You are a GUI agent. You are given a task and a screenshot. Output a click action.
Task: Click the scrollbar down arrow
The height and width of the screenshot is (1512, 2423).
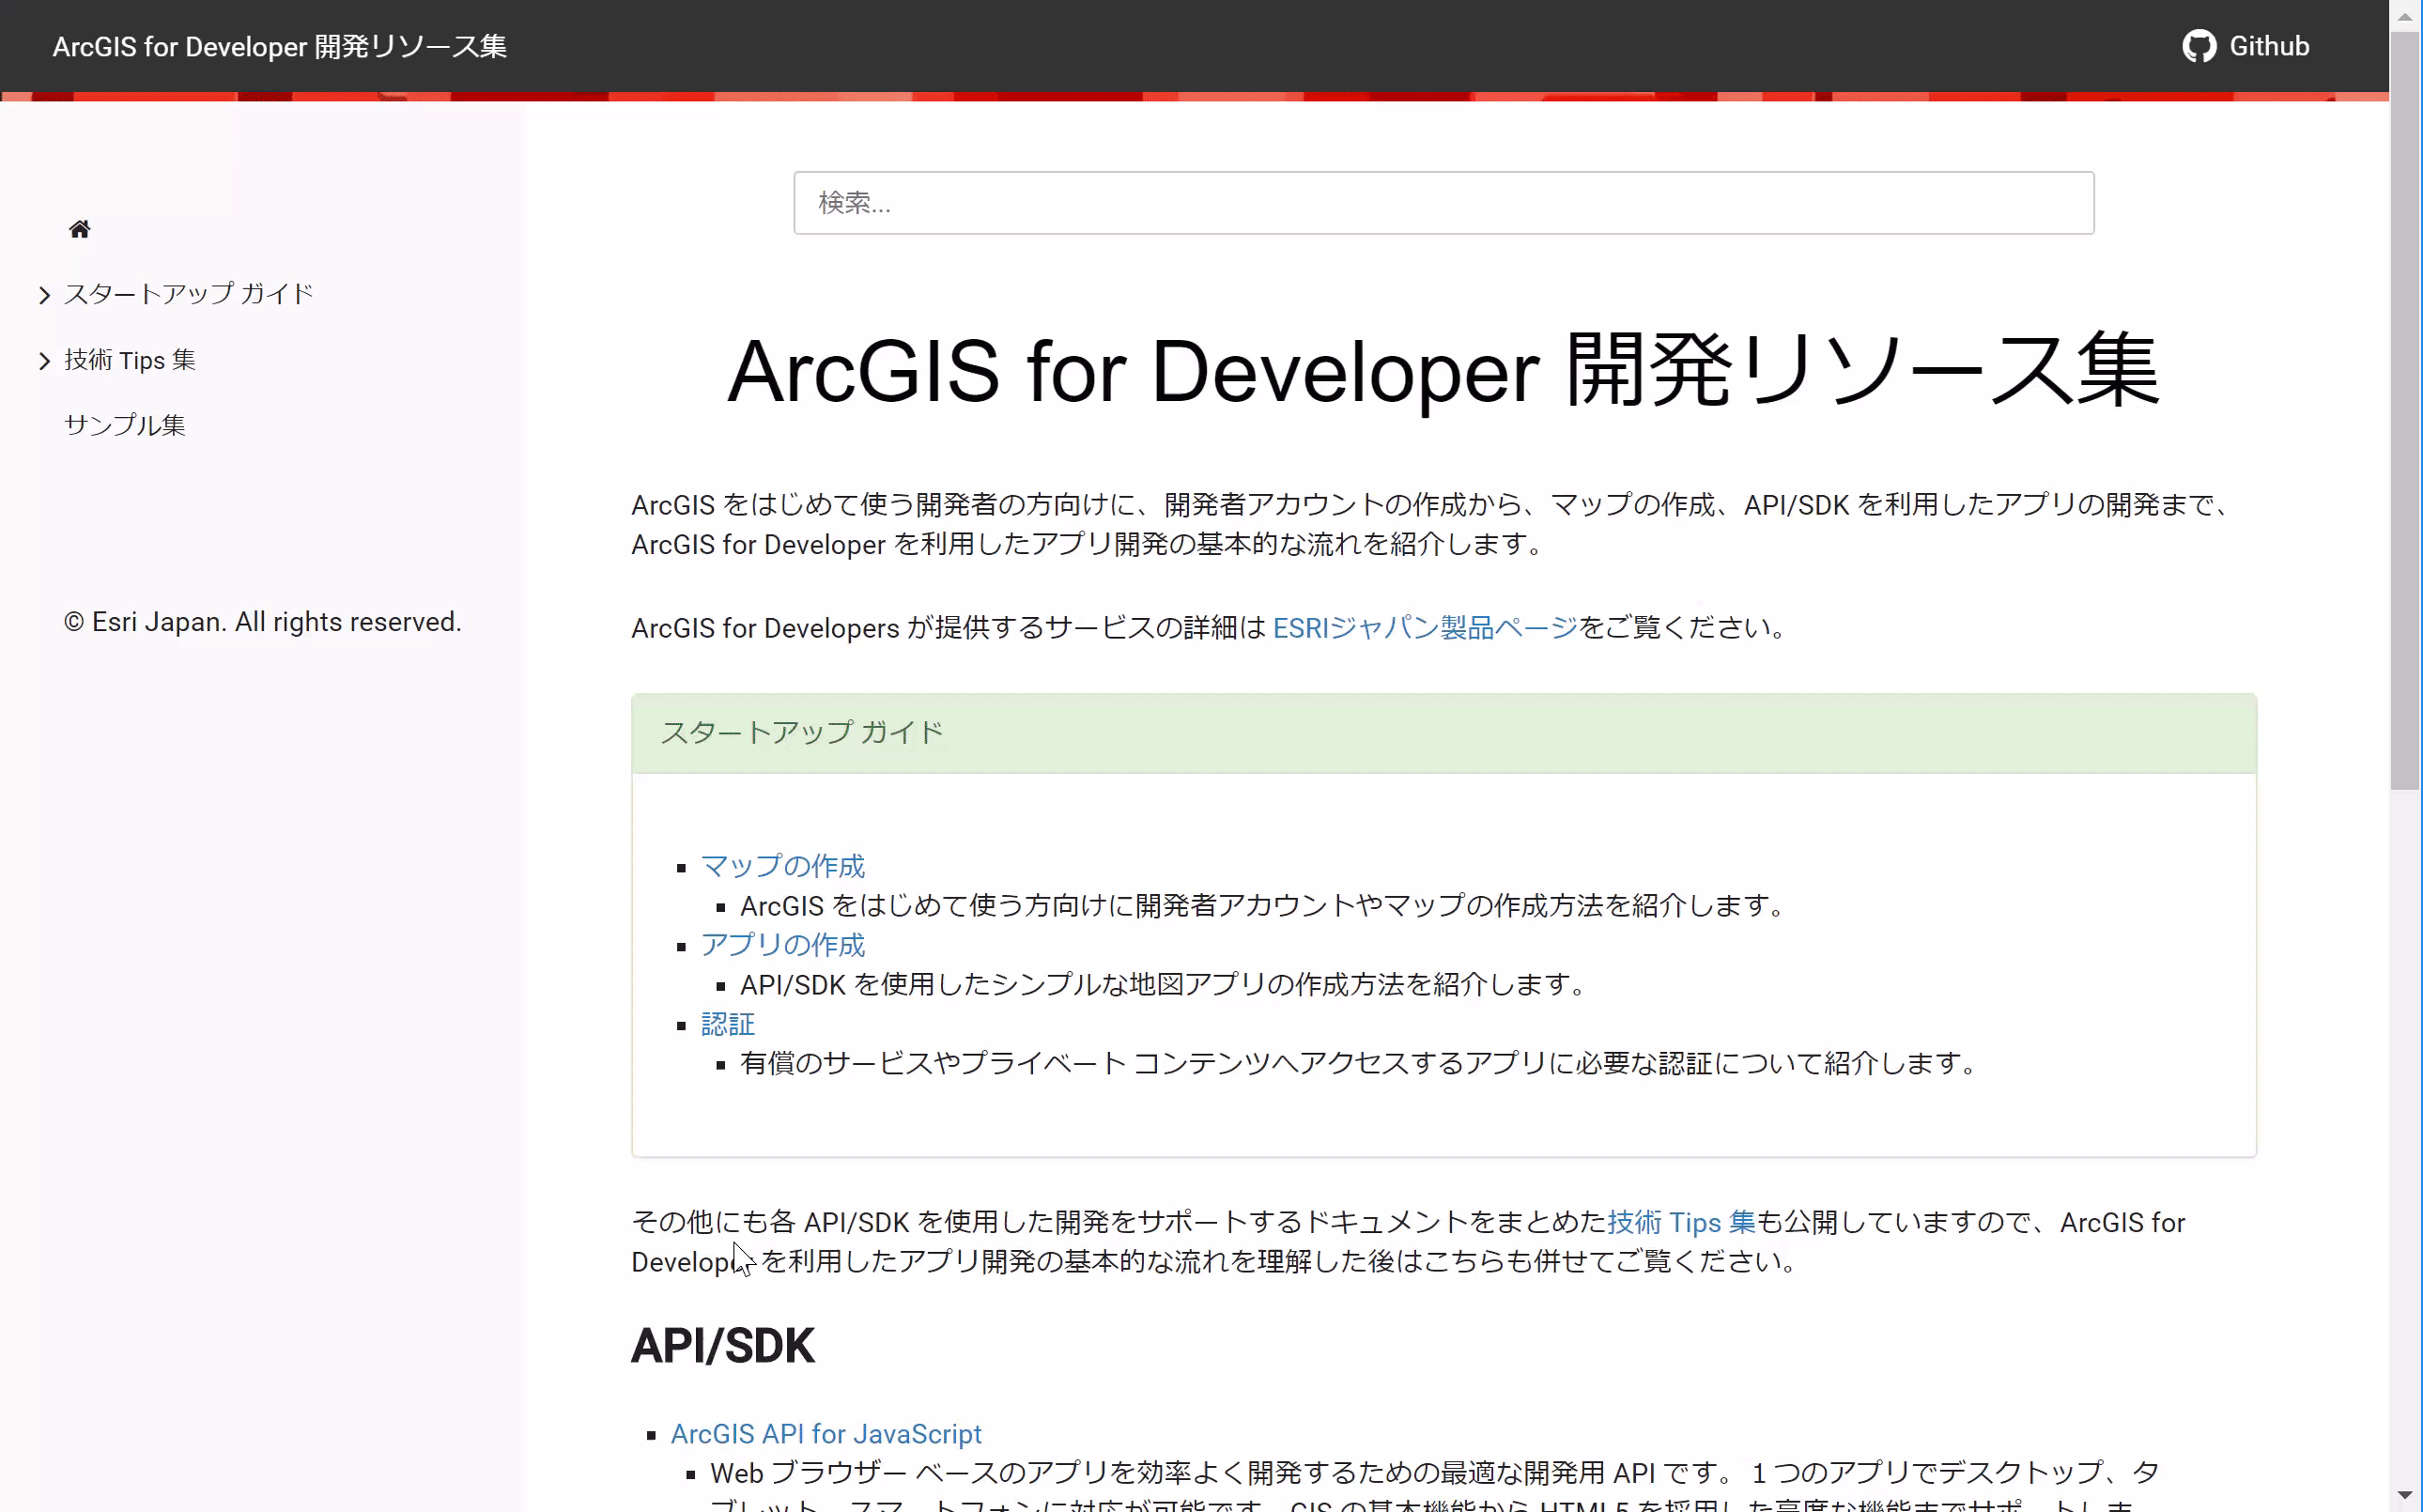coord(2405,1495)
